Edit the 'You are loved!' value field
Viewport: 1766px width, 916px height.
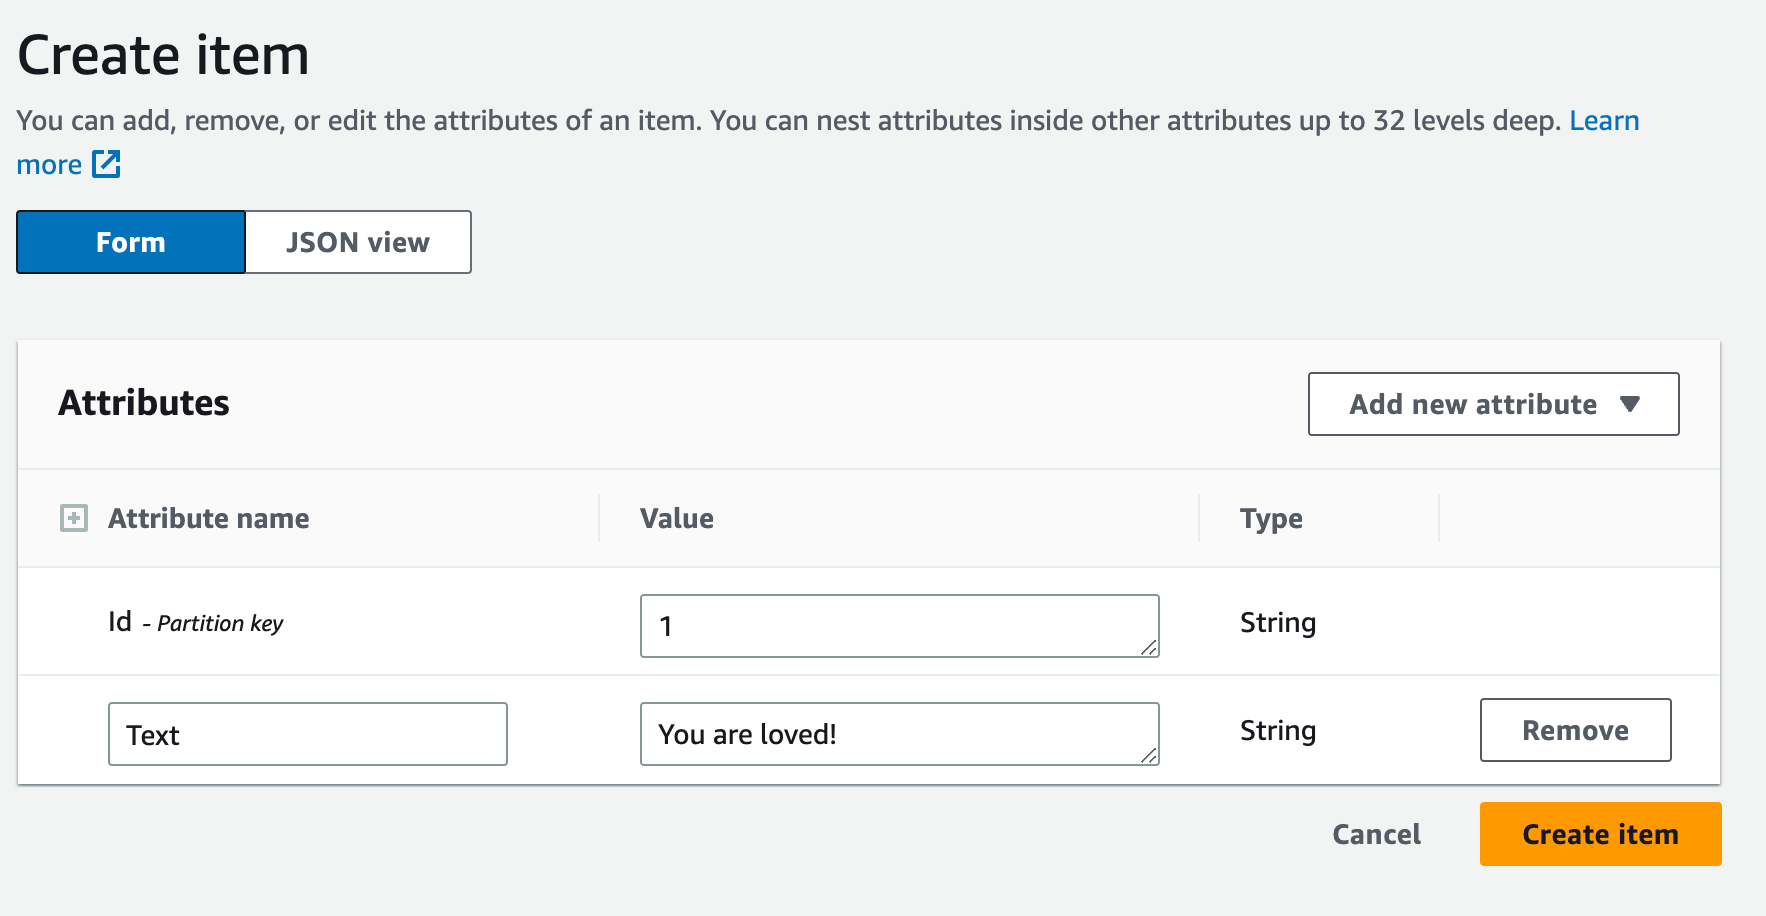(899, 734)
